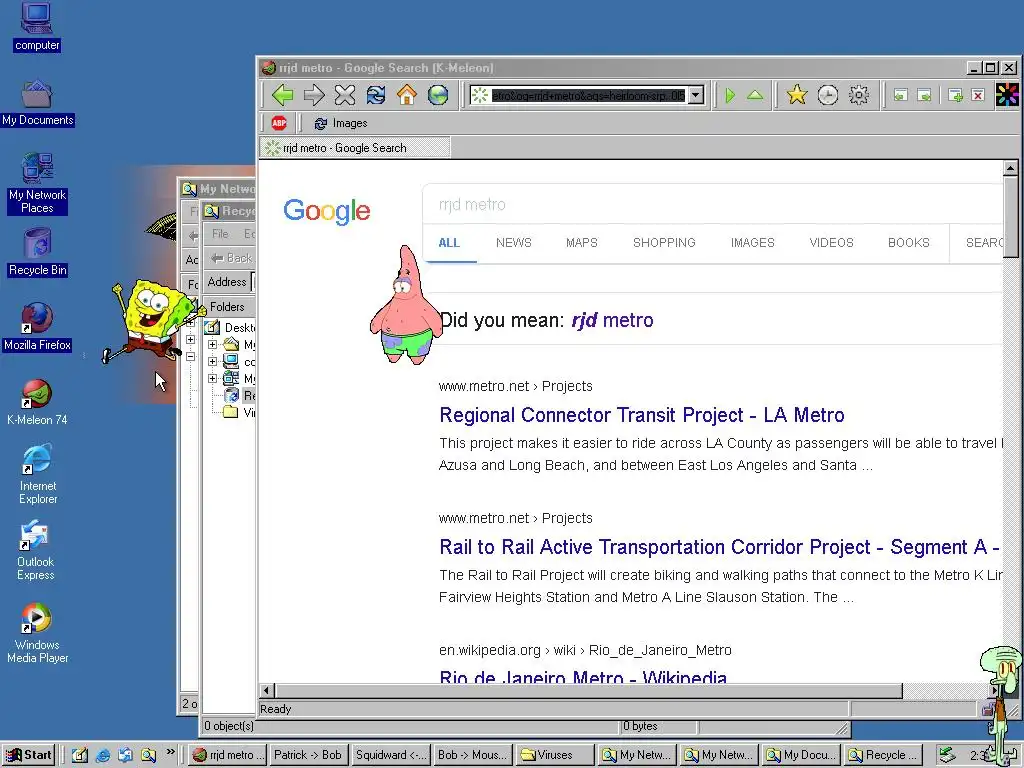This screenshot has height=768, width=1024.
Task: Reload the page with the refresh icon
Action: tap(376, 95)
